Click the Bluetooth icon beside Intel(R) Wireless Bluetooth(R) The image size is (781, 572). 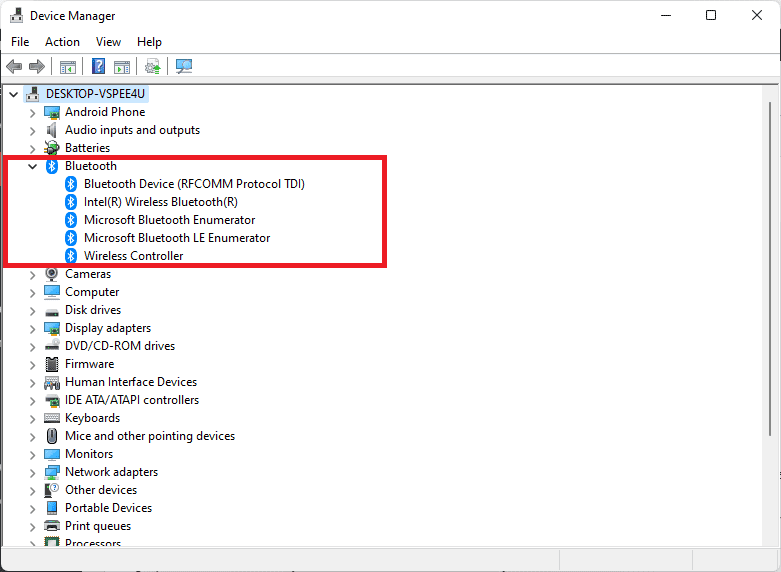[71, 202]
